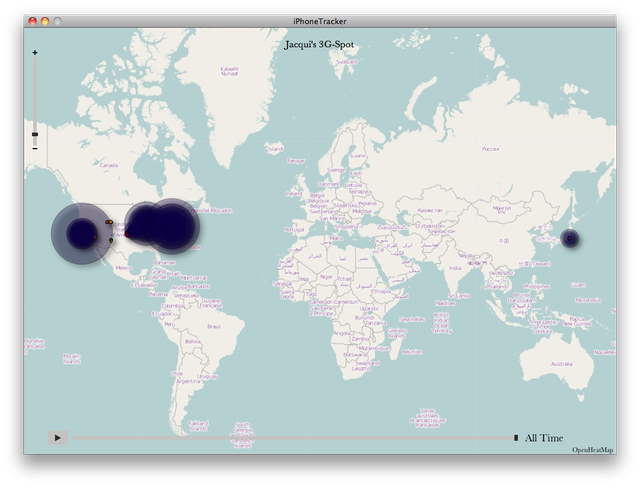This screenshot has width=640, height=487.
Task: Click the plus zoom-in icon
Action: pos(35,53)
